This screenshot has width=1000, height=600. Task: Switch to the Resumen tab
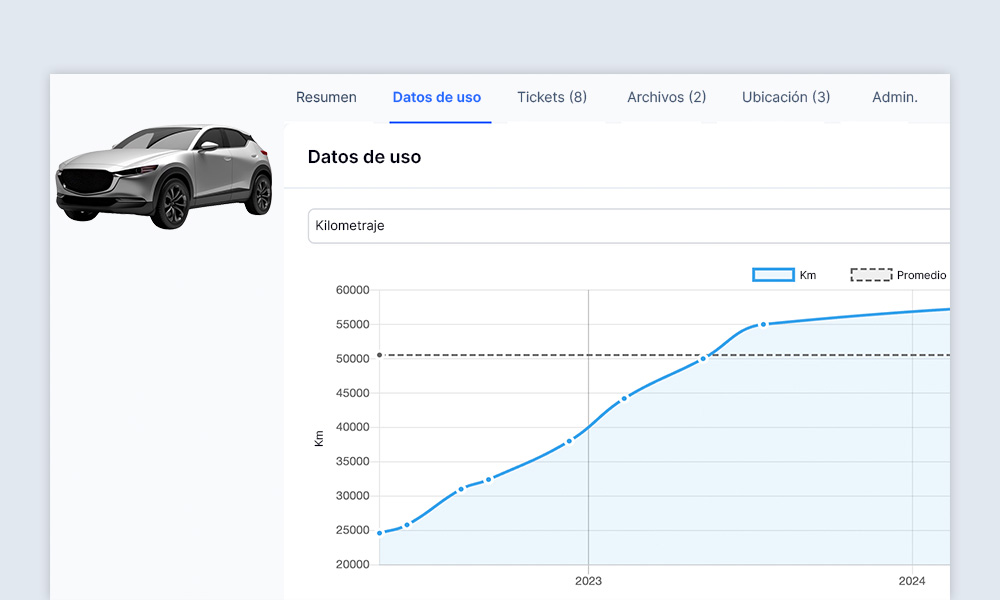tap(326, 97)
